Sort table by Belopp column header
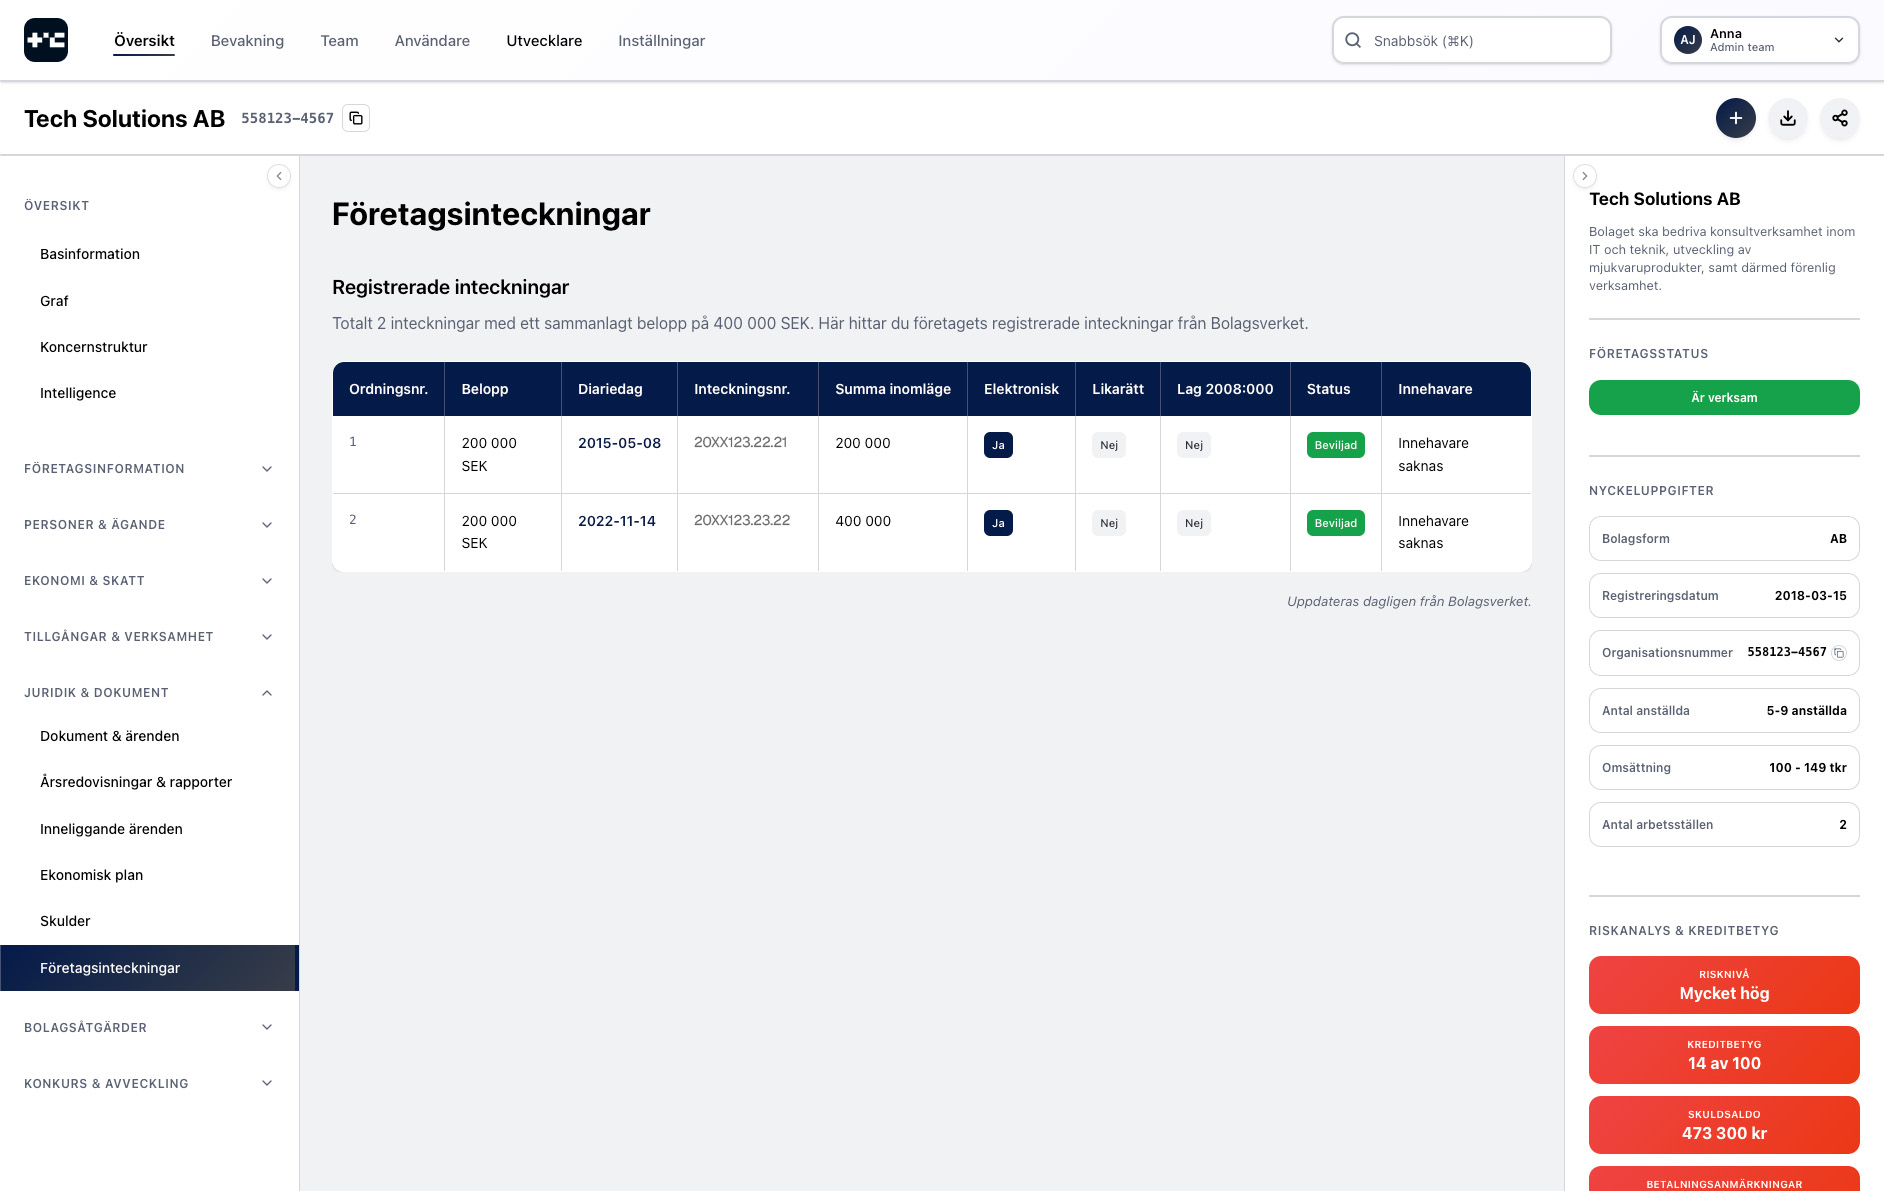This screenshot has width=1884, height=1191. 485,389
